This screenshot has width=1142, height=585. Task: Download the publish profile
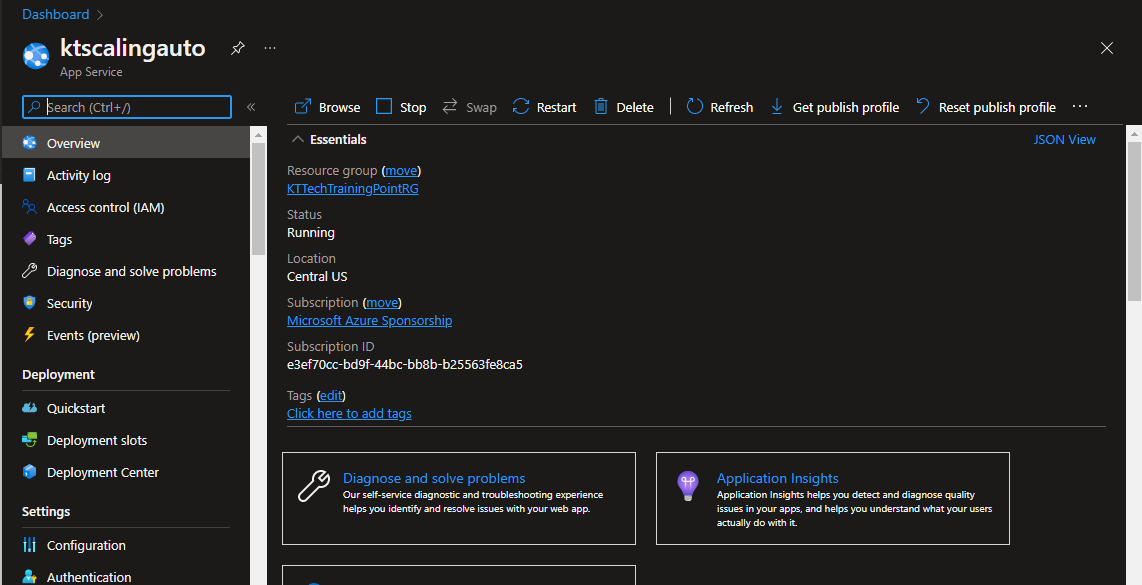pos(834,107)
